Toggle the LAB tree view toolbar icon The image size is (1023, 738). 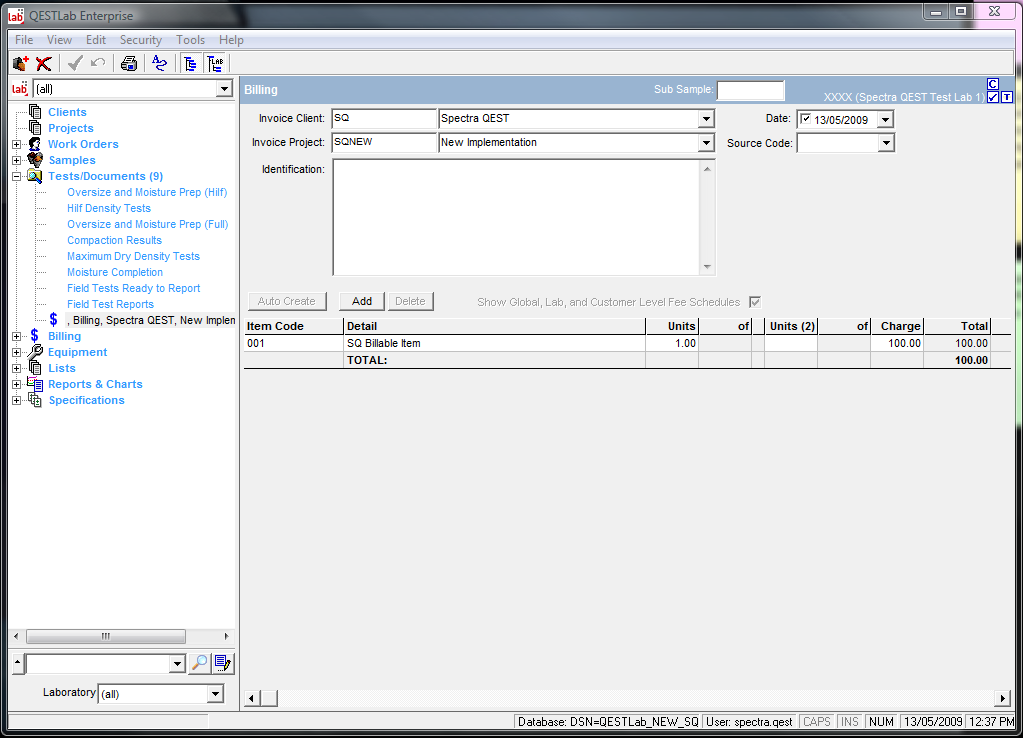pyautogui.click(x=215, y=64)
